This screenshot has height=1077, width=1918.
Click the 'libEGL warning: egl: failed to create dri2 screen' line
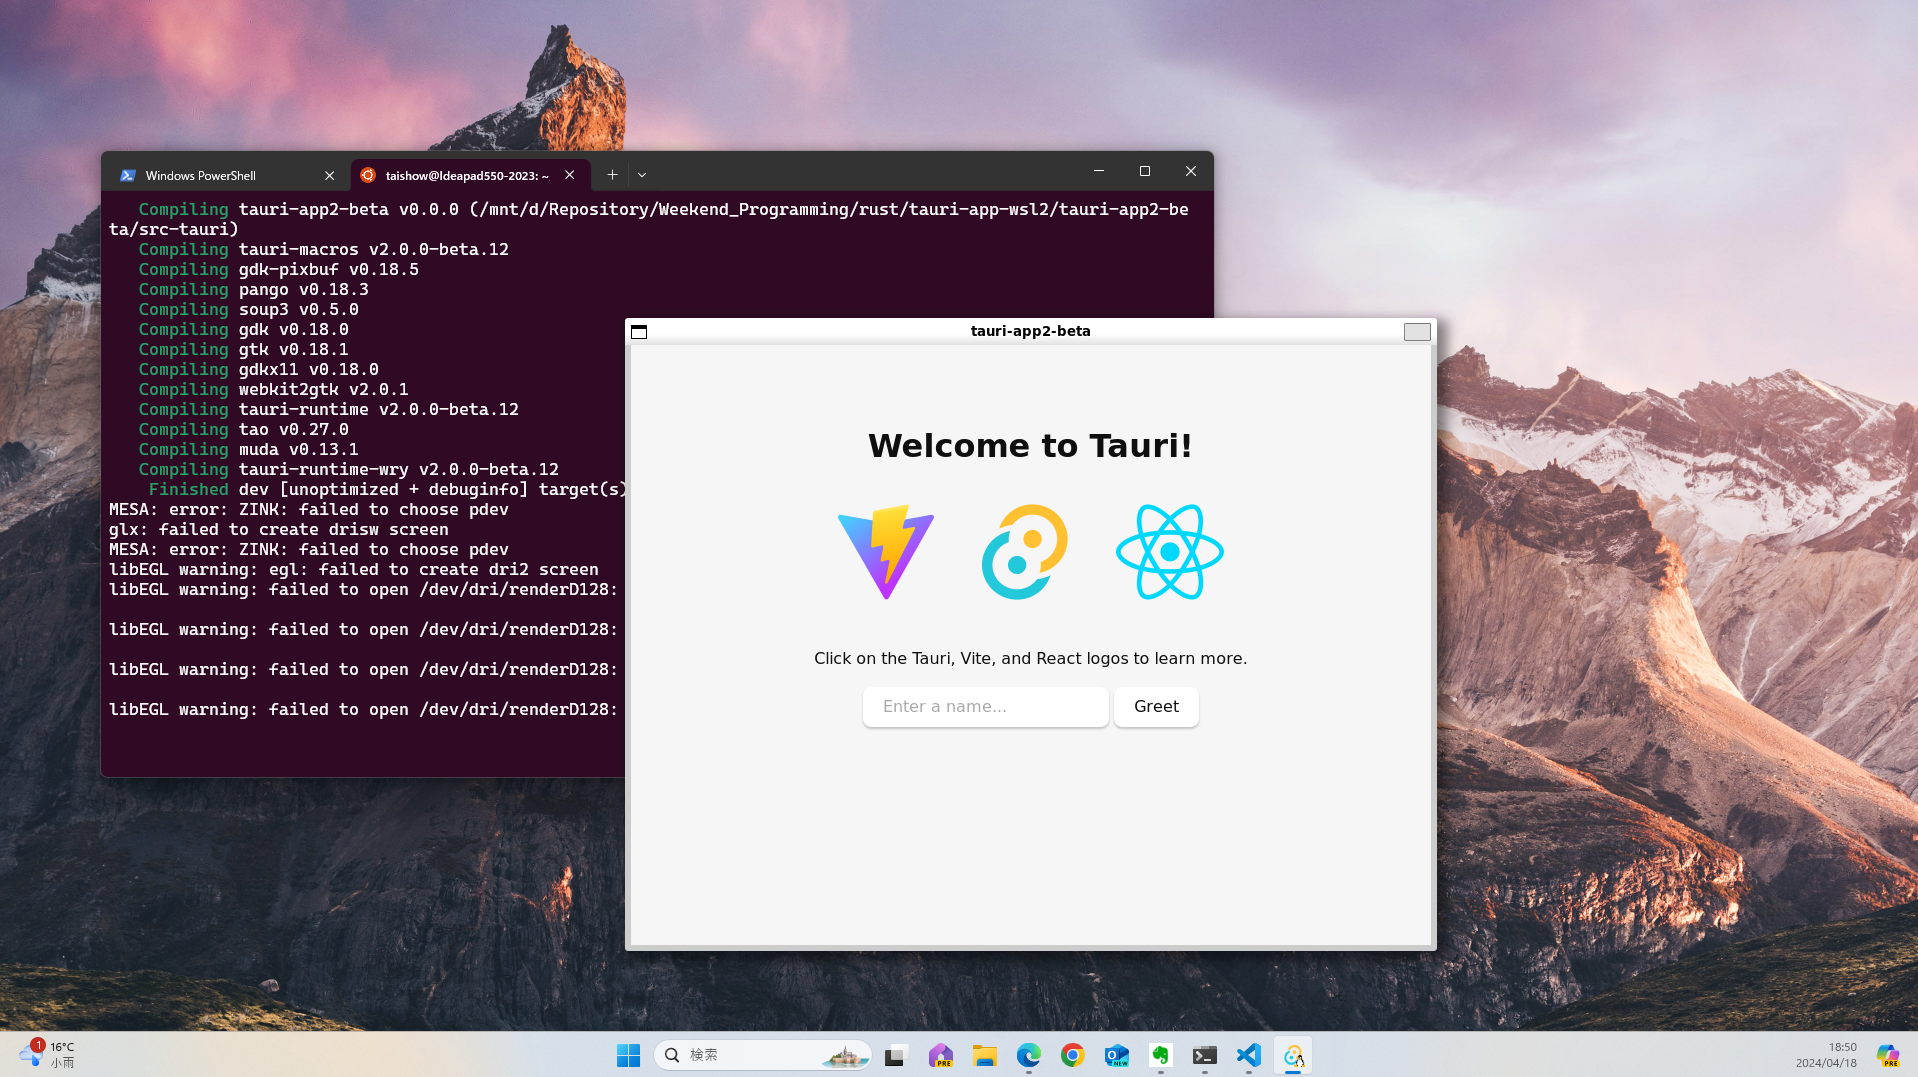pos(354,569)
